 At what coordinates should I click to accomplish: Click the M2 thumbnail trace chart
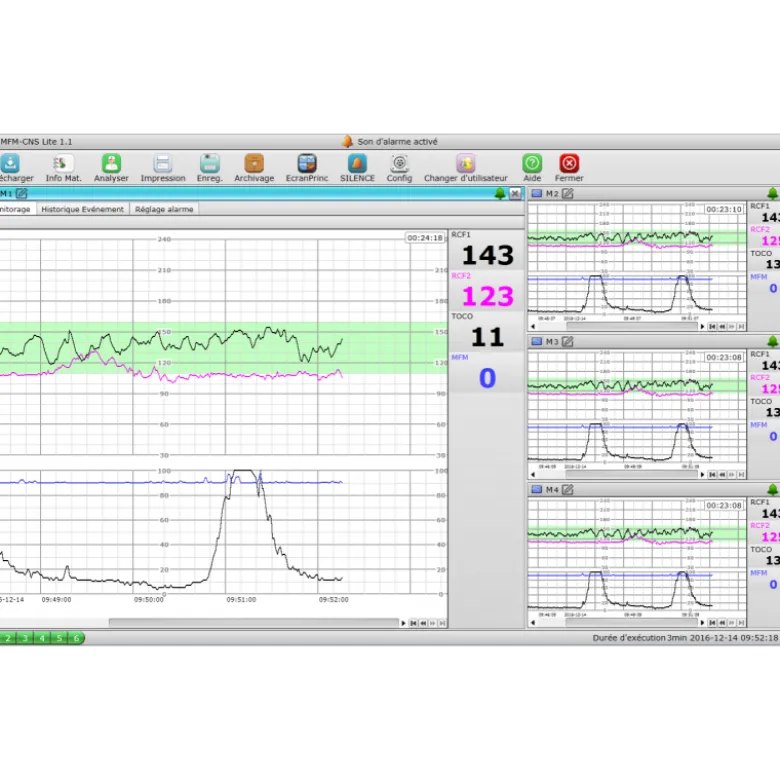point(637,261)
